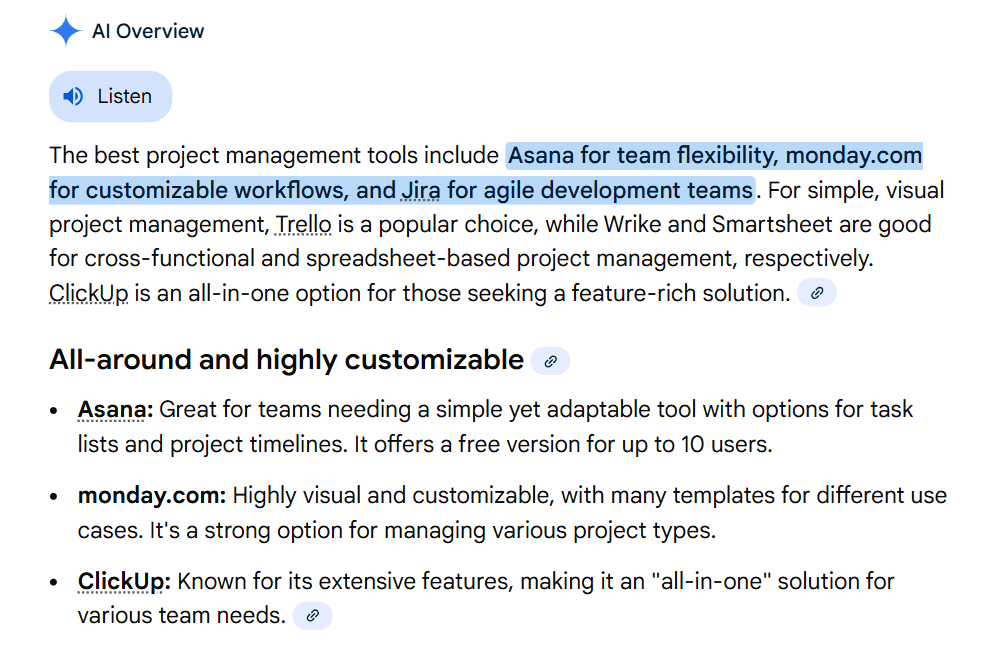Screen dimensions: 990x653
Task: Click the AI Overview title text
Action: pos(148,31)
